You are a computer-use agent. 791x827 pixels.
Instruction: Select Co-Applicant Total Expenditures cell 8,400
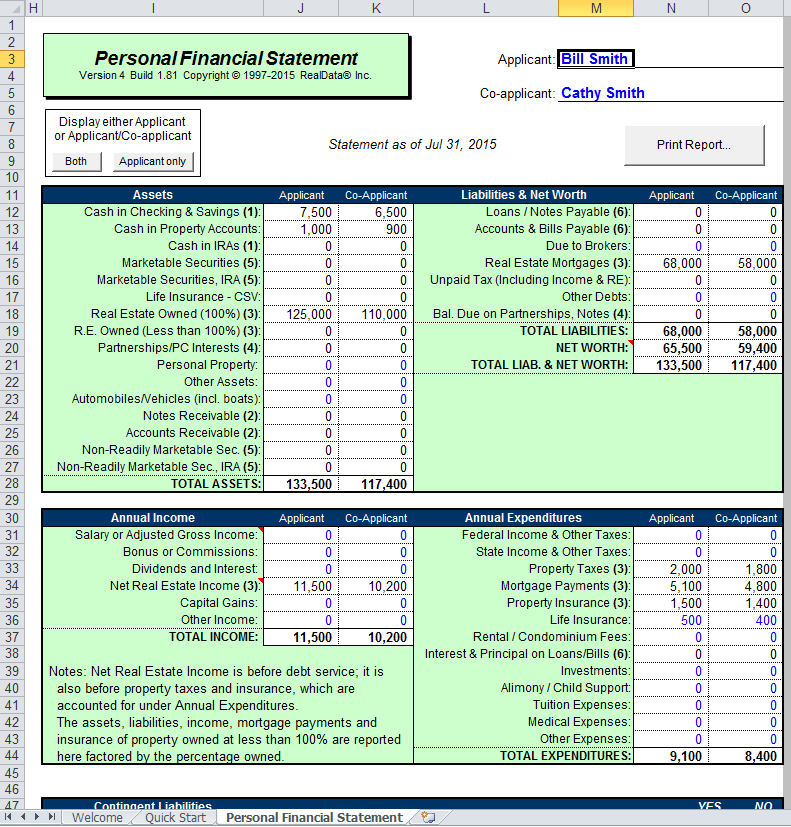[746, 756]
